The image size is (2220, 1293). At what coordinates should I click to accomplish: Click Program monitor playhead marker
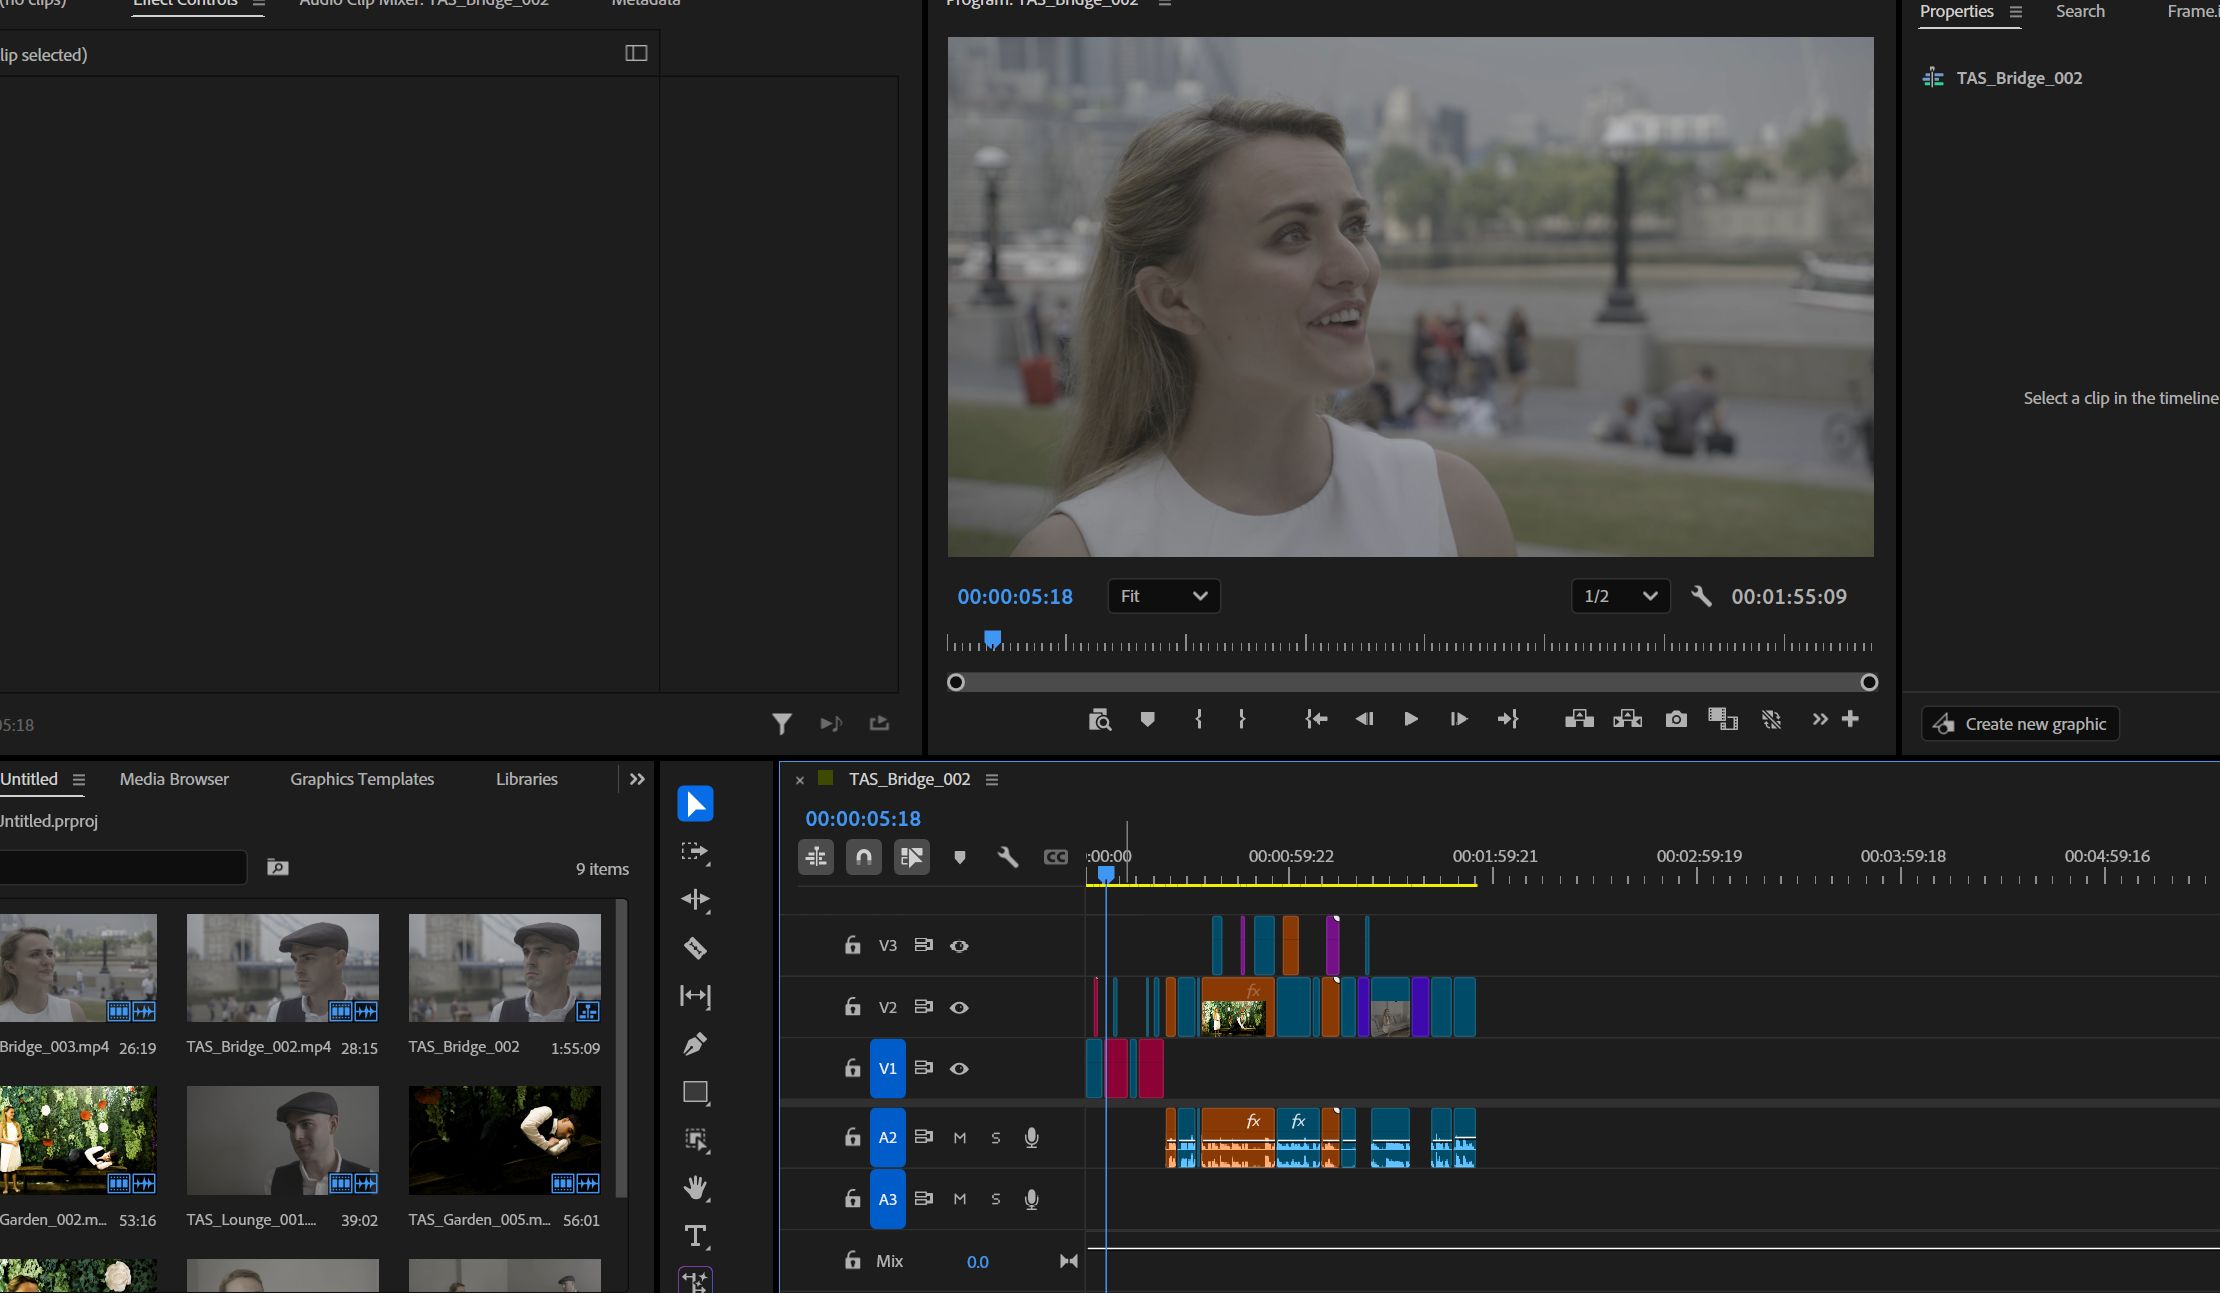click(x=992, y=639)
